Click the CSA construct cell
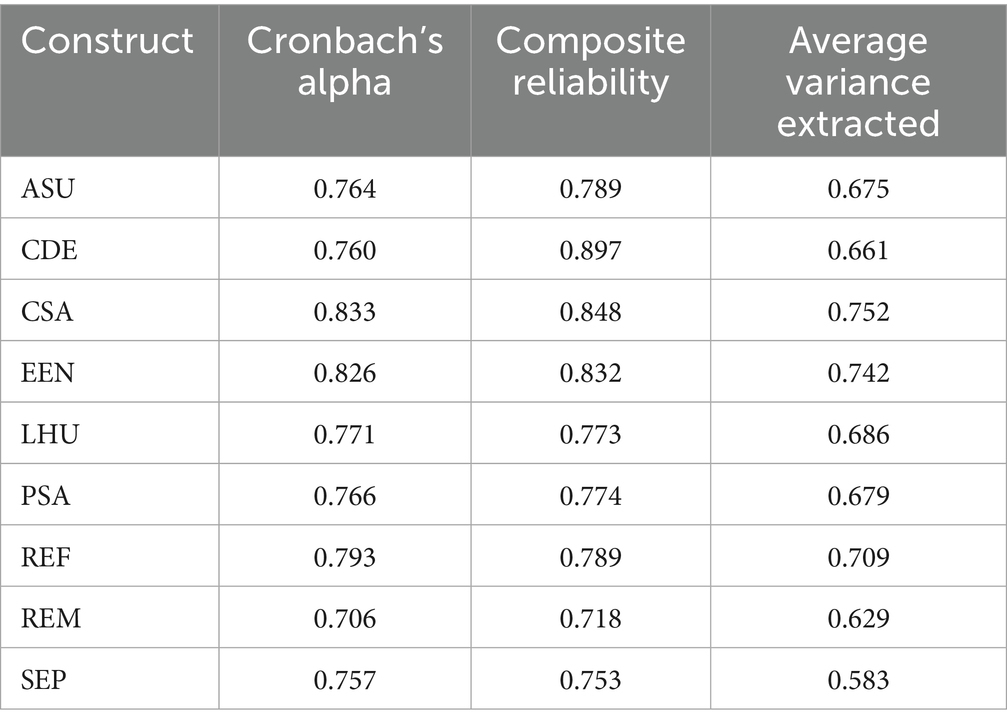 point(47,312)
